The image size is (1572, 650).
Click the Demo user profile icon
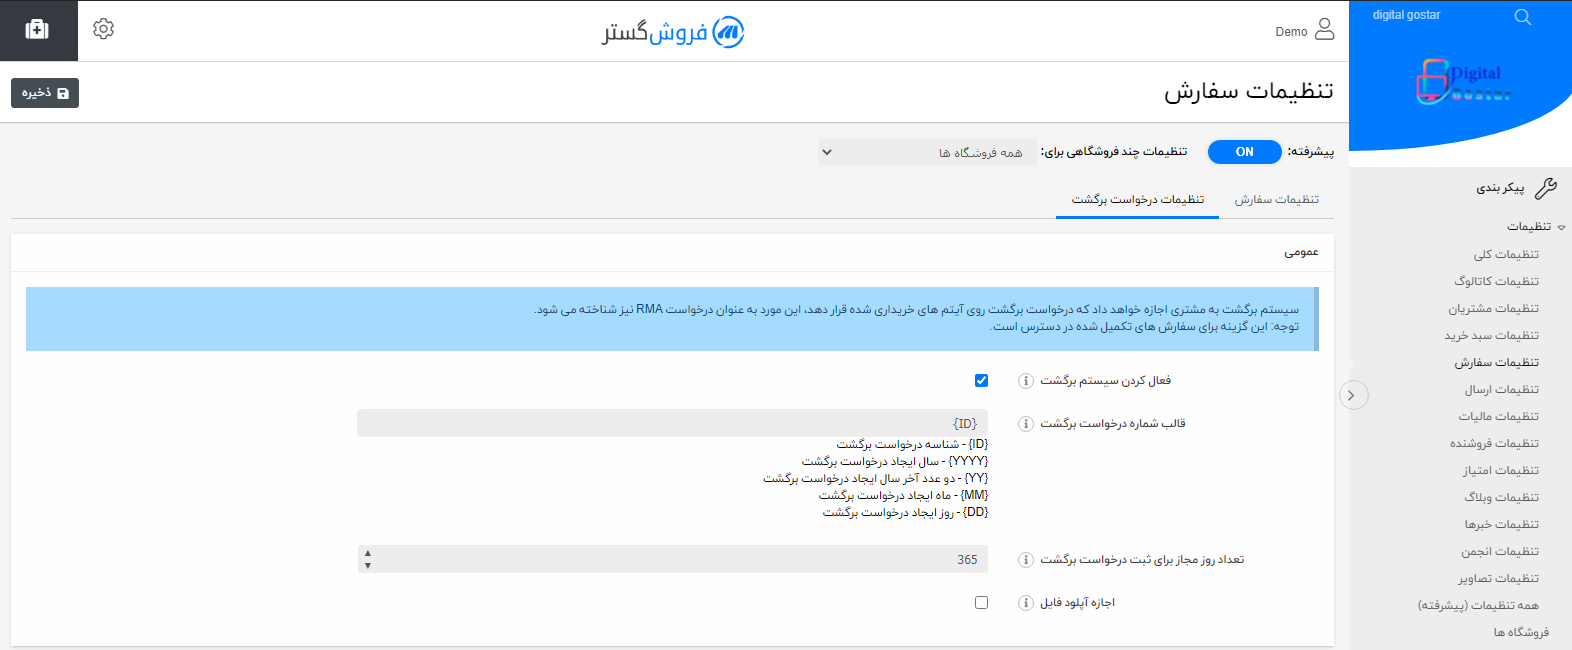click(x=1324, y=29)
